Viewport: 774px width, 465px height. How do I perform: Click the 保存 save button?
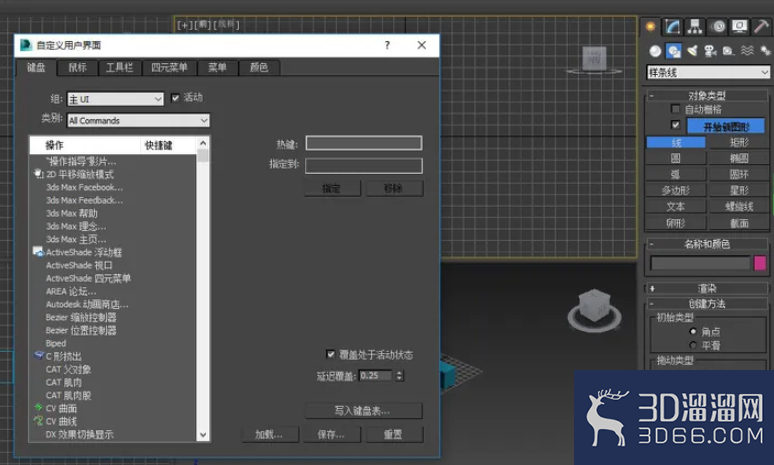click(332, 434)
